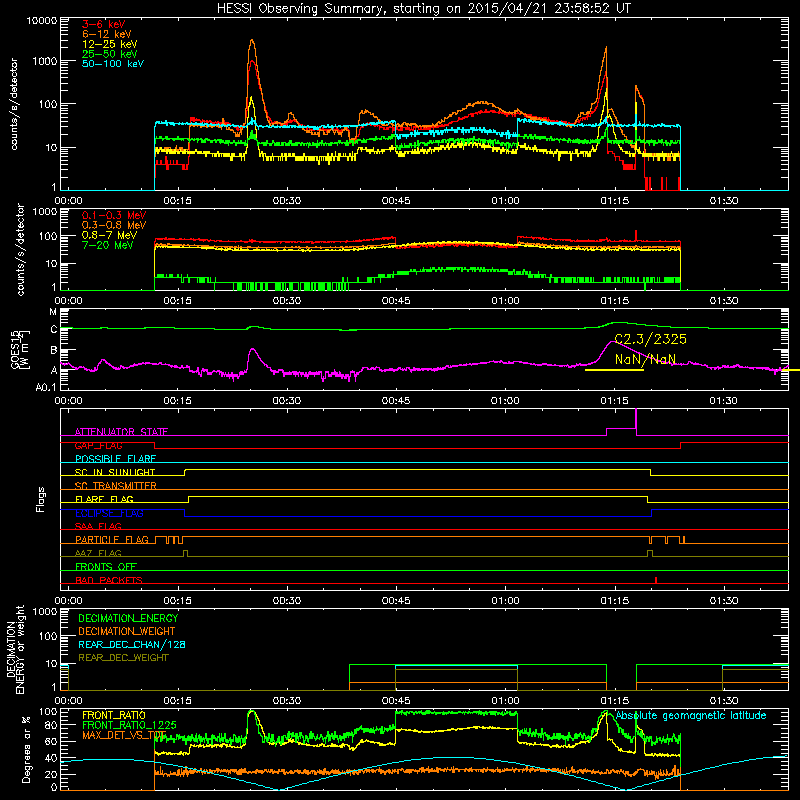
Task: Click the DECIMATION_WEIGHT legend label
Action: point(127,631)
